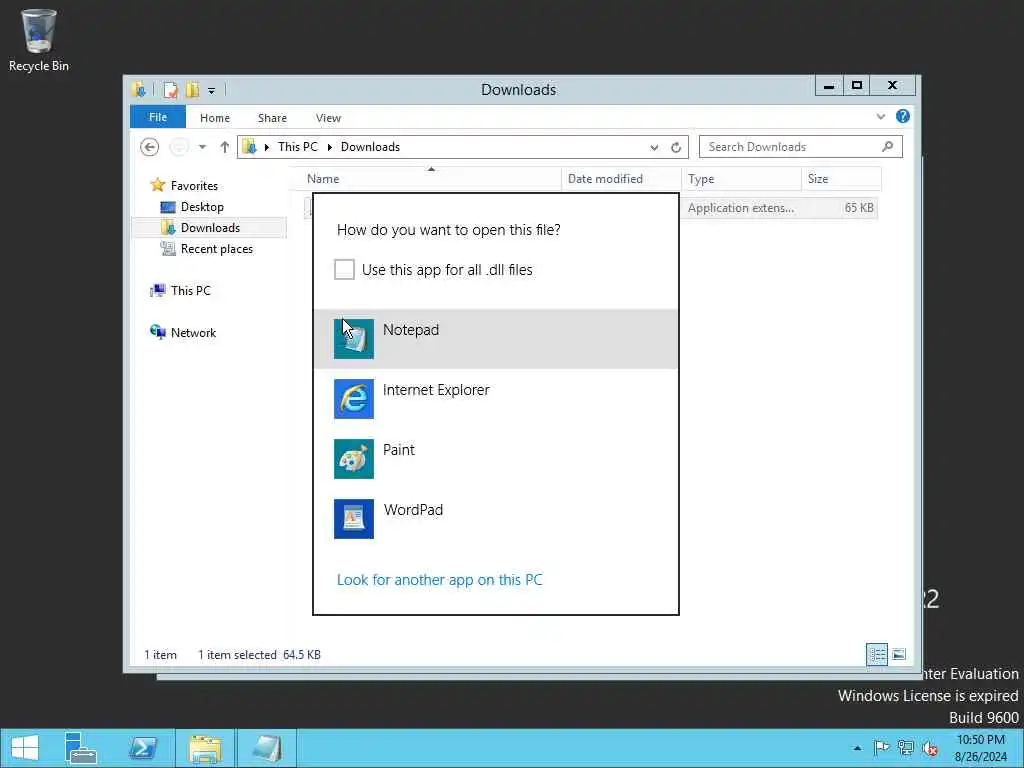Click the 65 KB size cell
This screenshot has width=1024, height=768.
pyautogui.click(x=859, y=208)
